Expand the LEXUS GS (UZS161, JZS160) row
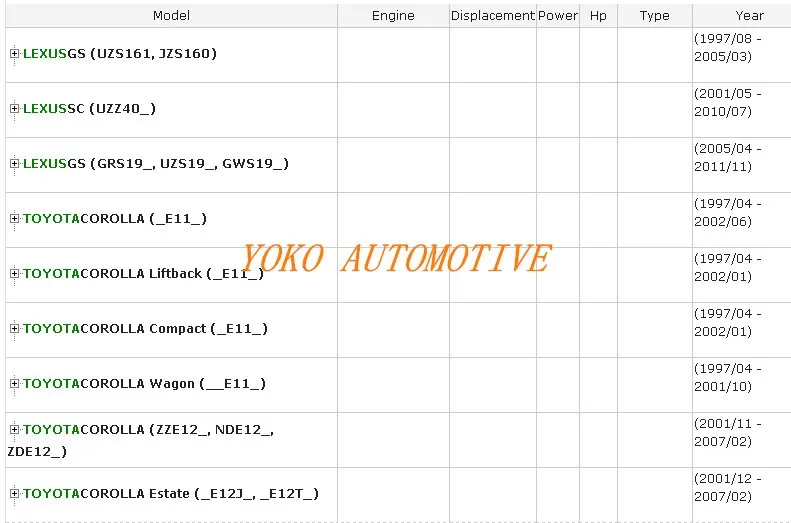Screen dimensions: 791x523 click(14, 53)
